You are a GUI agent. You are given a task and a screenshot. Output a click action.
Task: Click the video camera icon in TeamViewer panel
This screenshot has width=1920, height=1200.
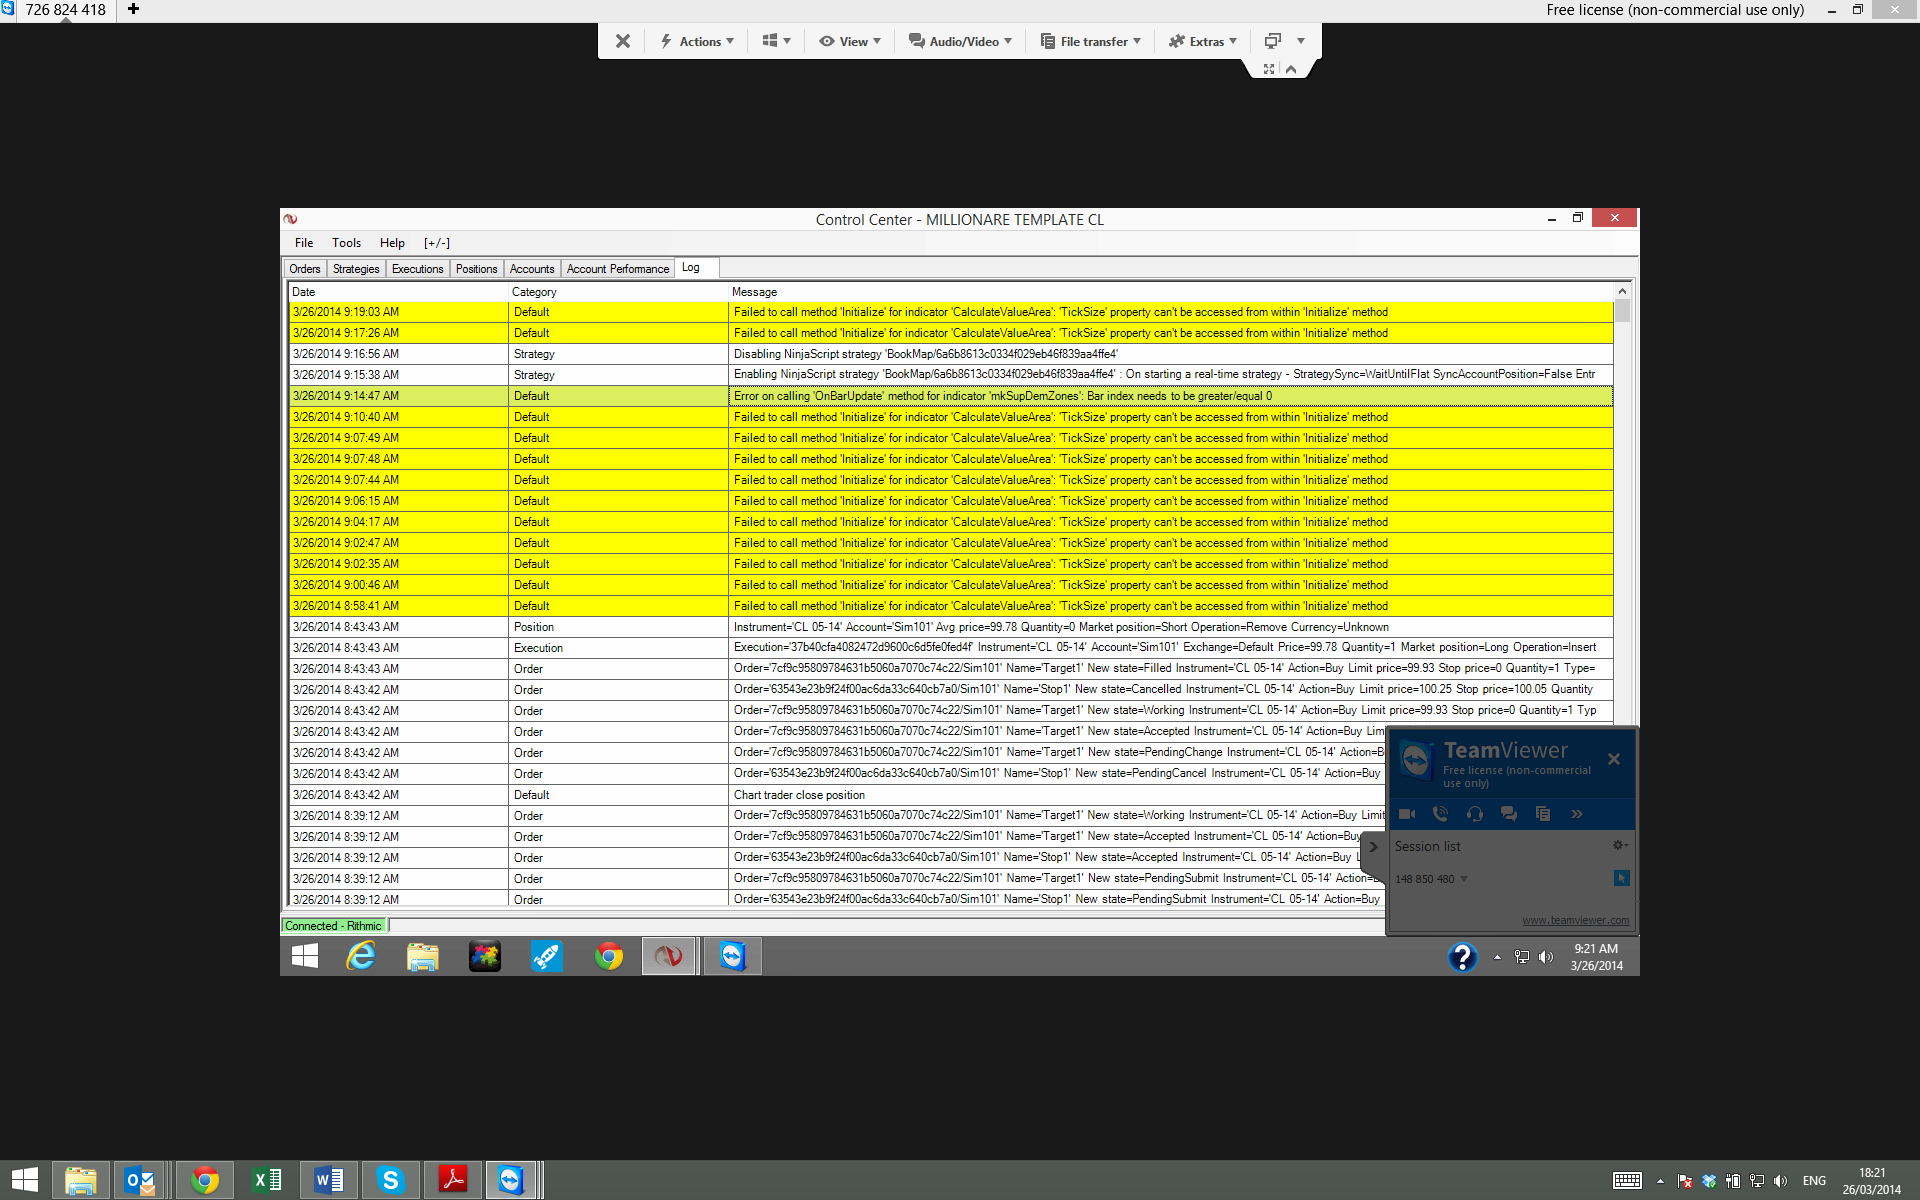coord(1407,814)
